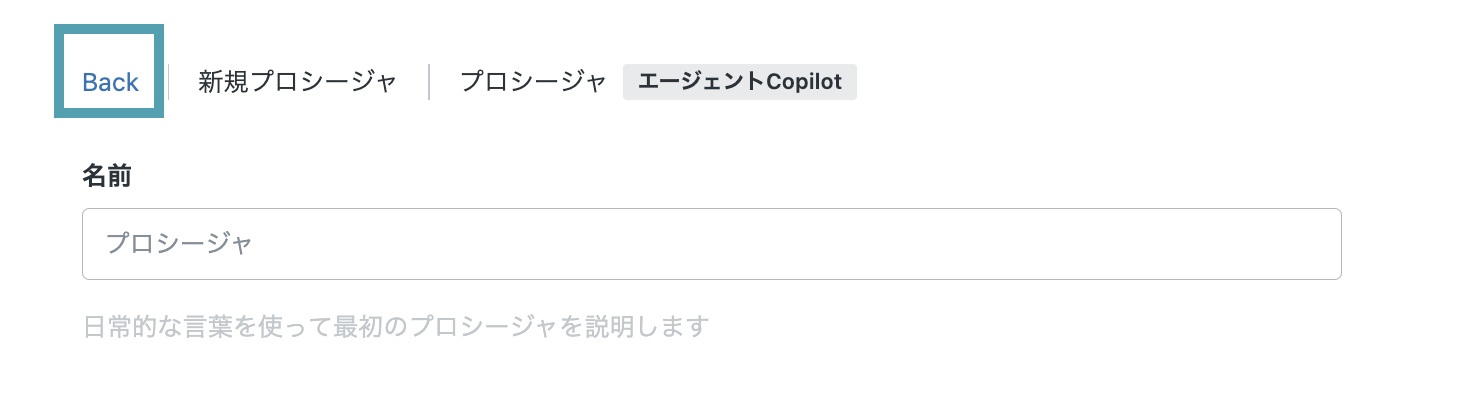This screenshot has width=1478, height=394.
Task: Click the word エージェント in the gray badge
Action: pos(701,82)
